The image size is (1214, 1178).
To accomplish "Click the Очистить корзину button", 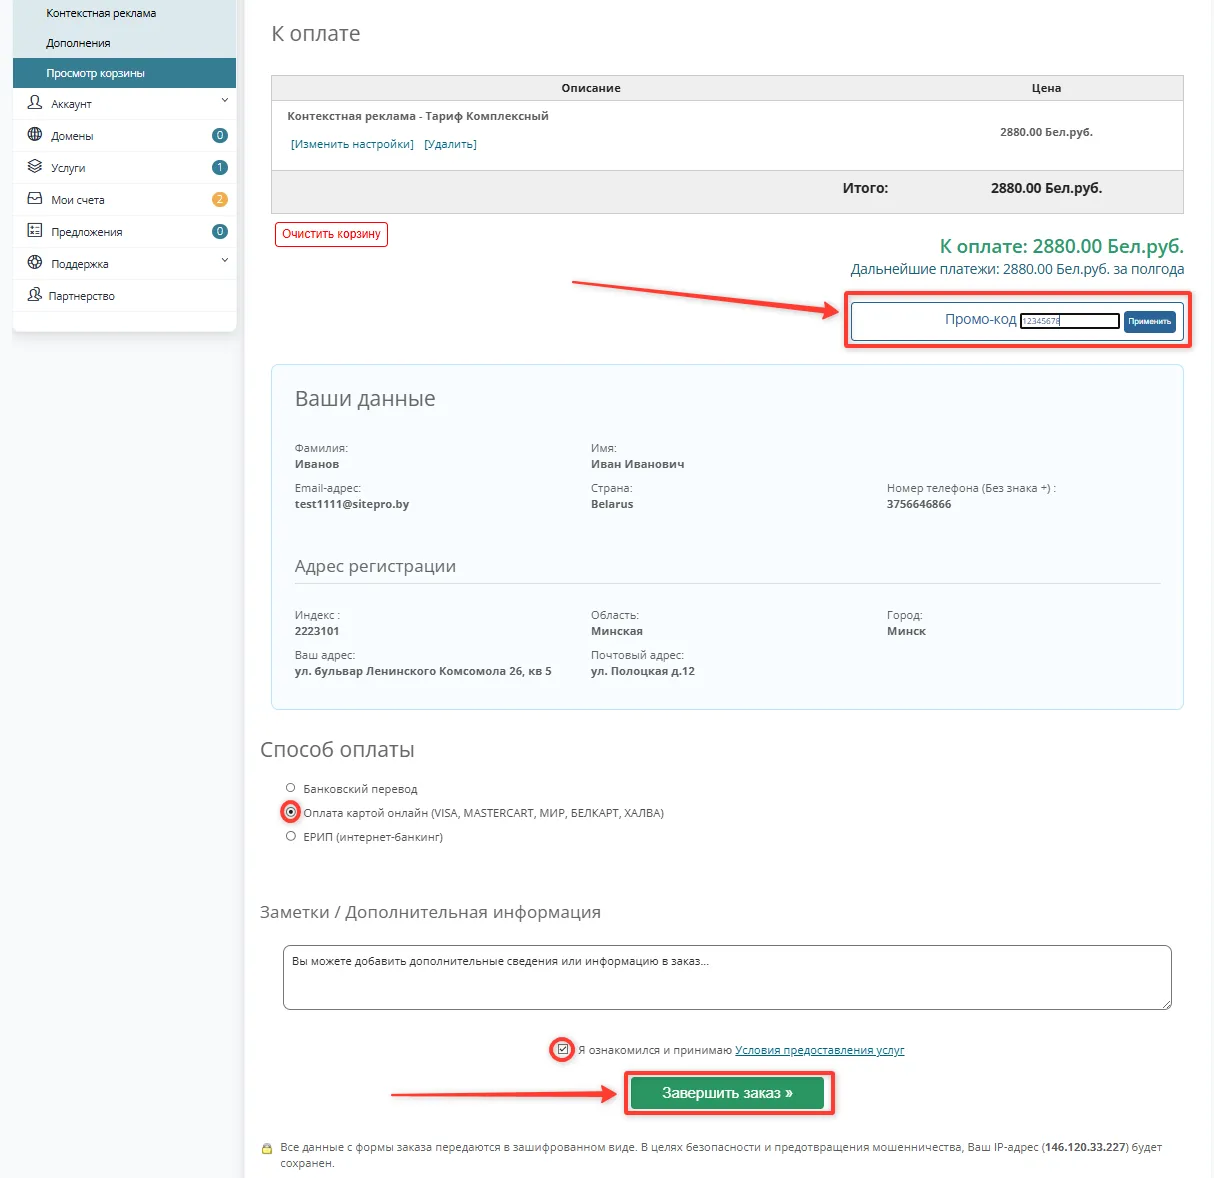I will pos(331,234).
